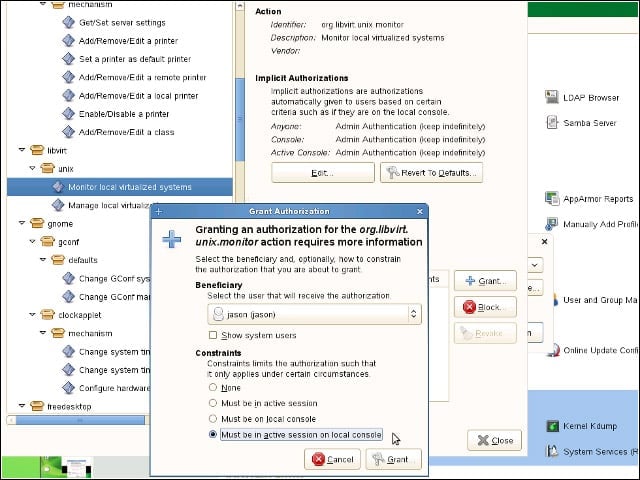Click the green panel button at bottom left
The height and width of the screenshot is (480, 640).
(20, 468)
